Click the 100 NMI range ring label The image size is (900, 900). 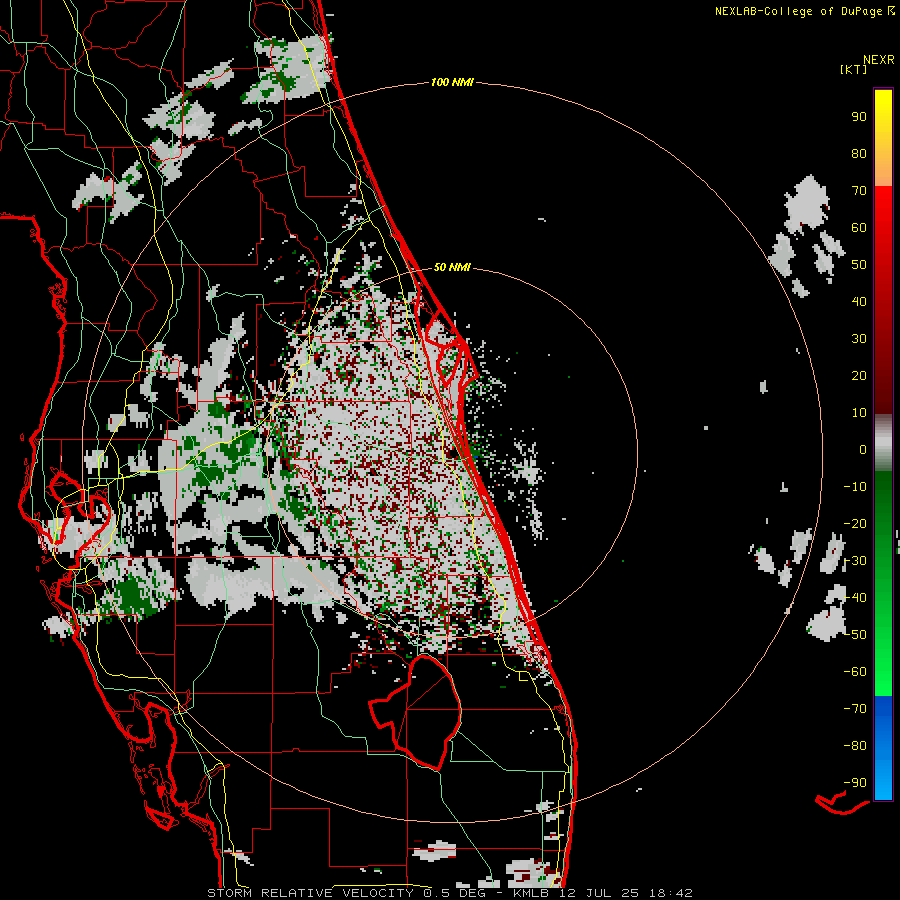(452, 82)
